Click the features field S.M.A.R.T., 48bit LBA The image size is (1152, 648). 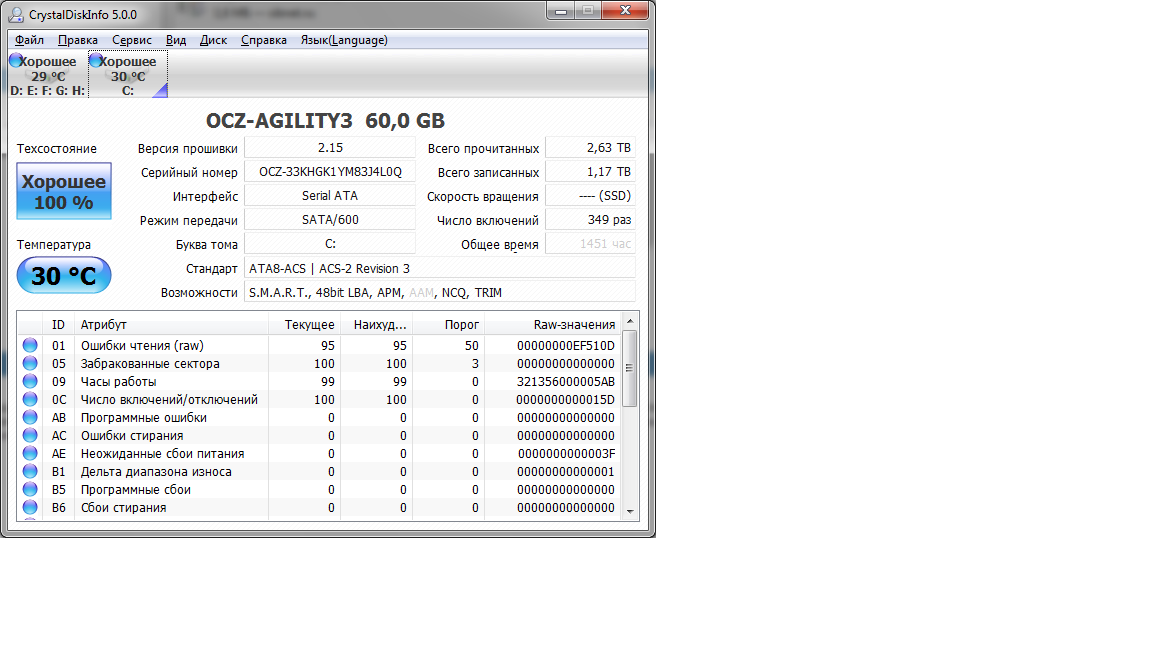tap(440, 292)
